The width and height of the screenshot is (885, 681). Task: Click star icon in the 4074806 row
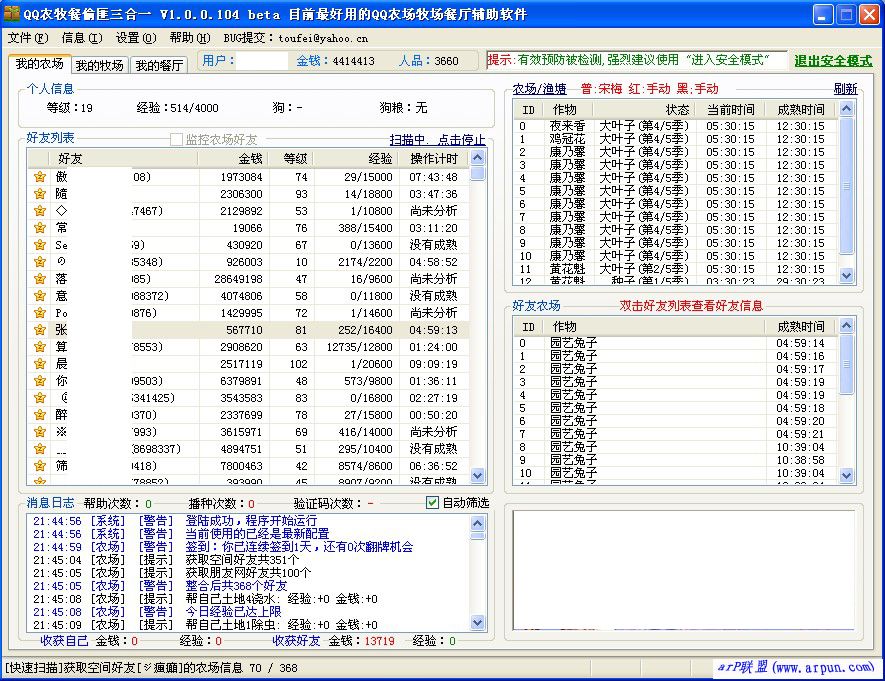[40, 296]
